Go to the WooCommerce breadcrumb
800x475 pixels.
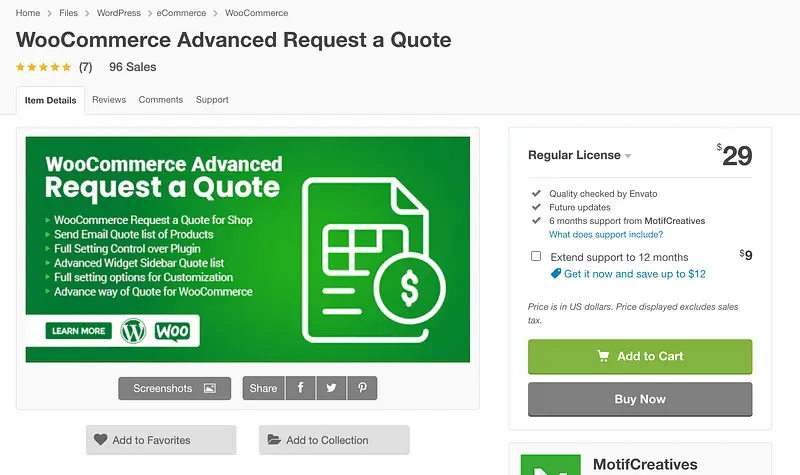coord(256,13)
